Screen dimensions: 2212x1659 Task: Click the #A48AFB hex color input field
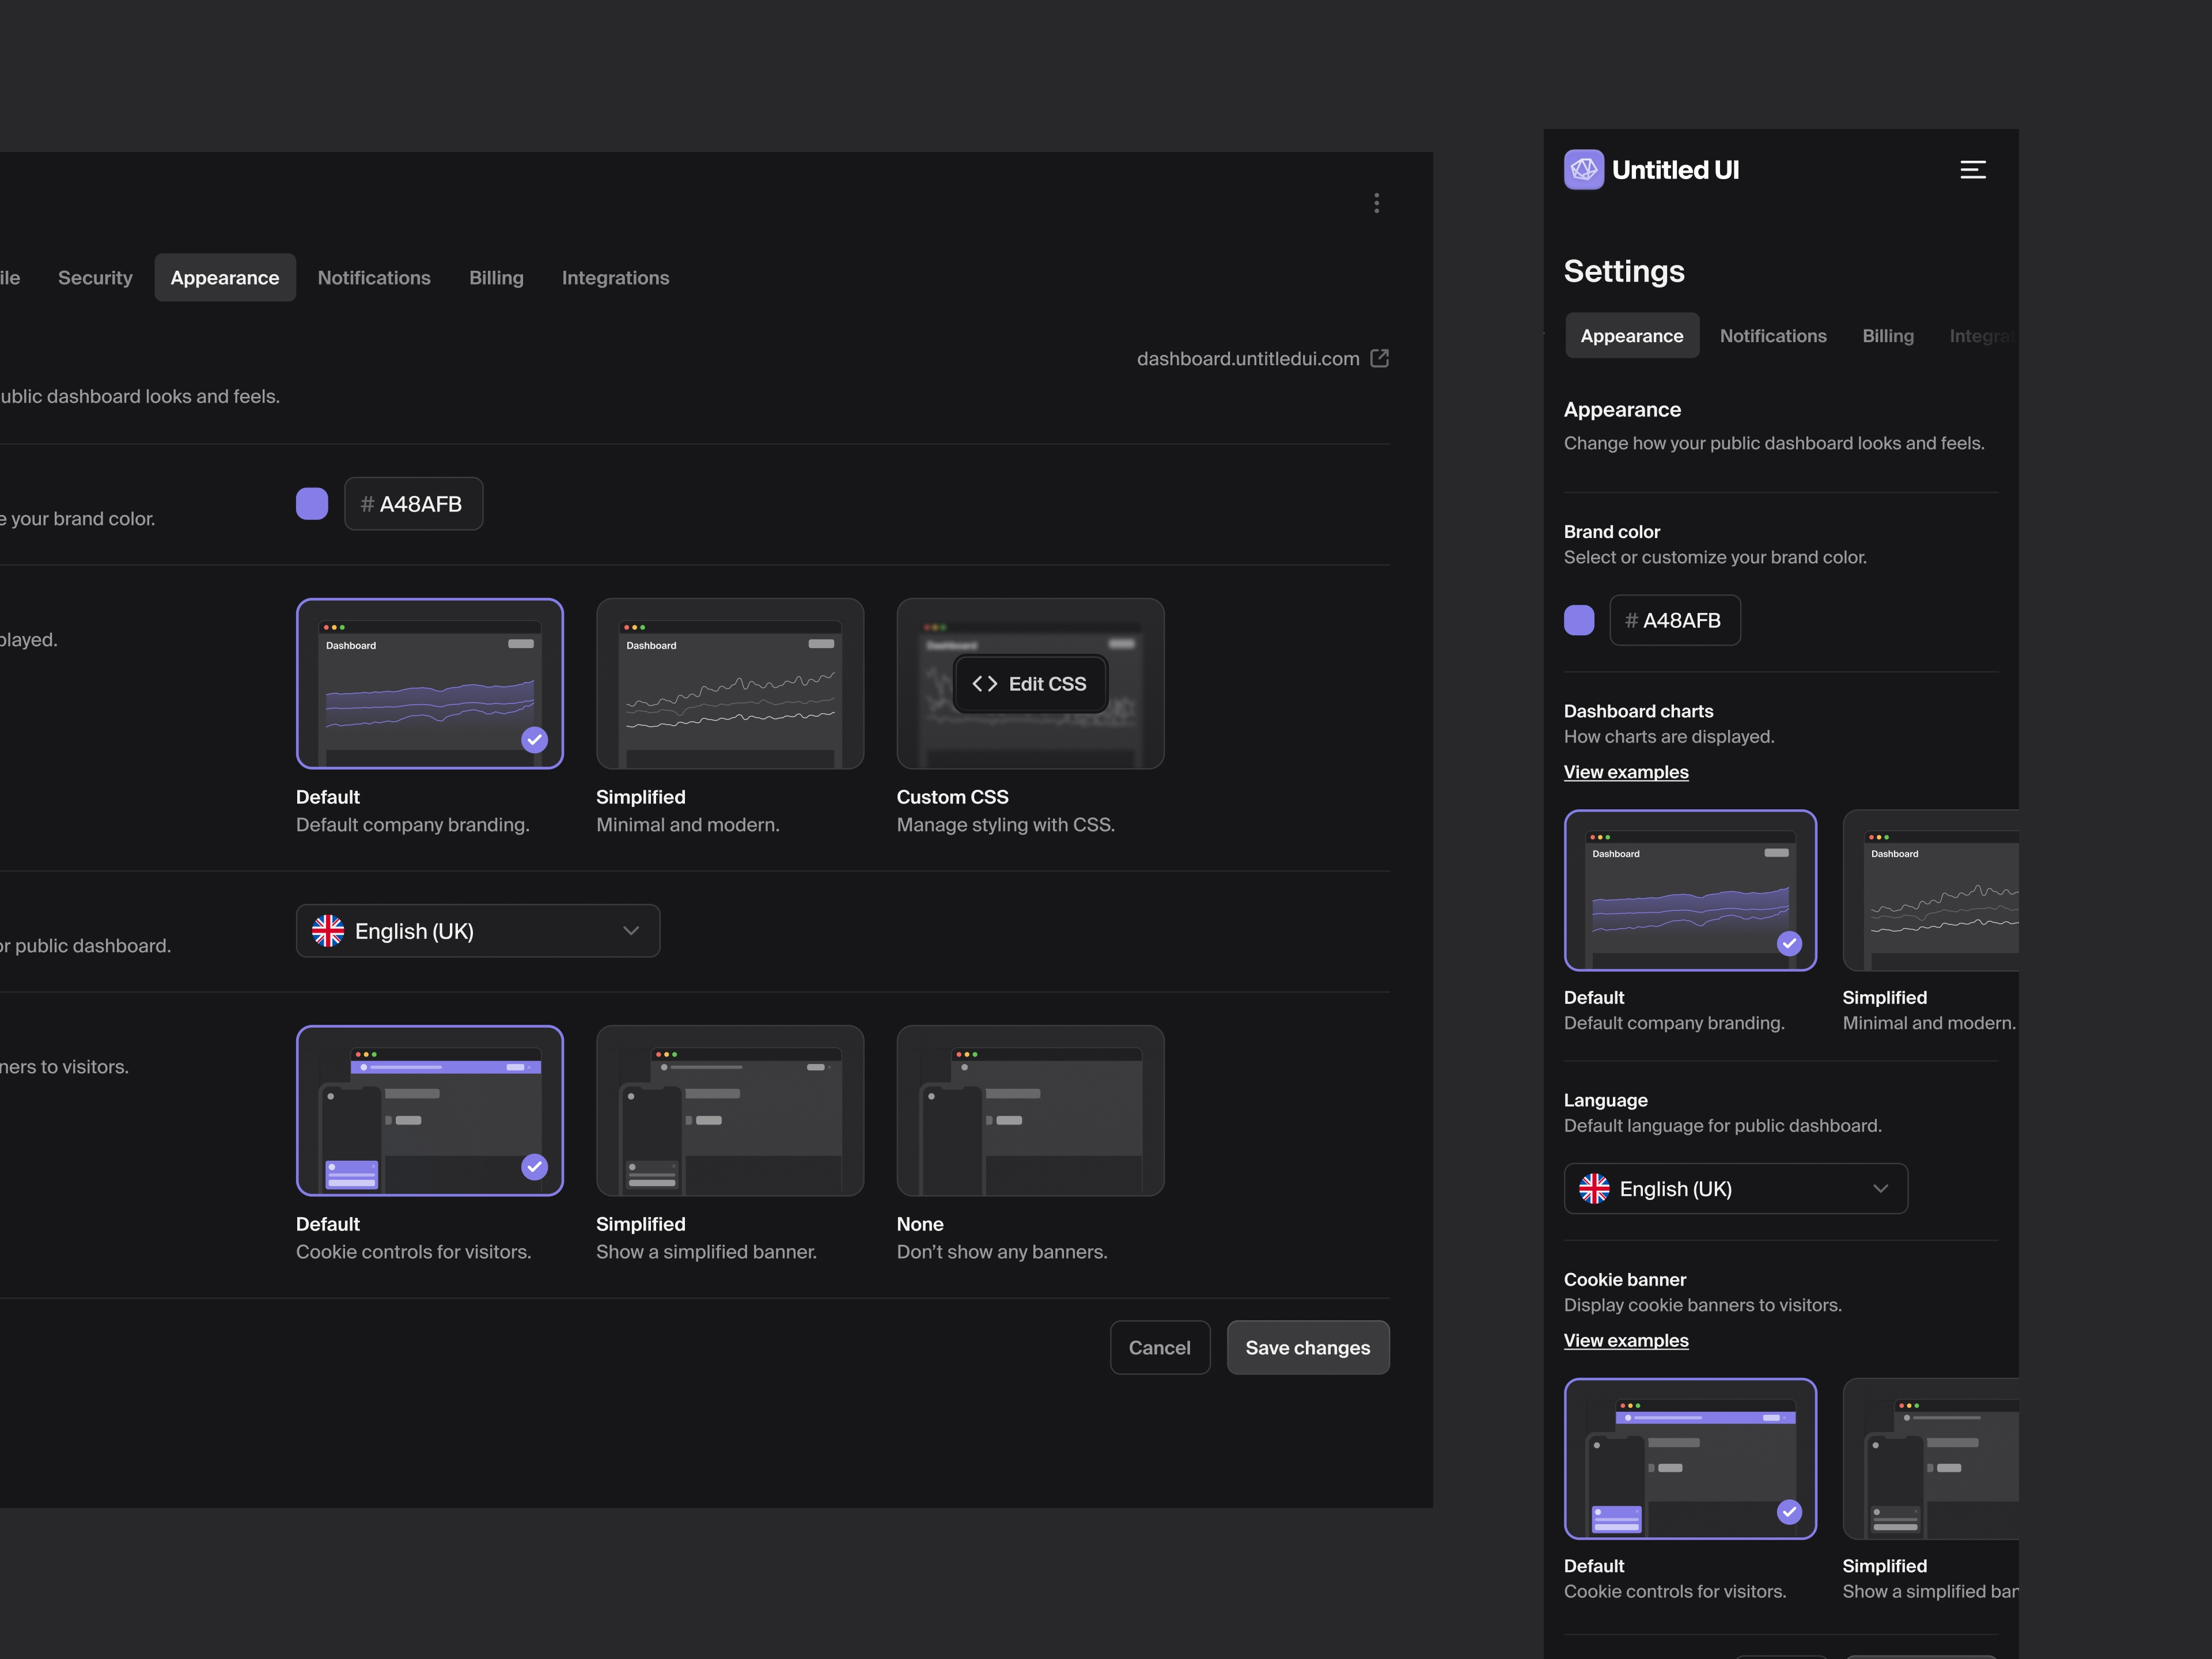coord(413,503)
